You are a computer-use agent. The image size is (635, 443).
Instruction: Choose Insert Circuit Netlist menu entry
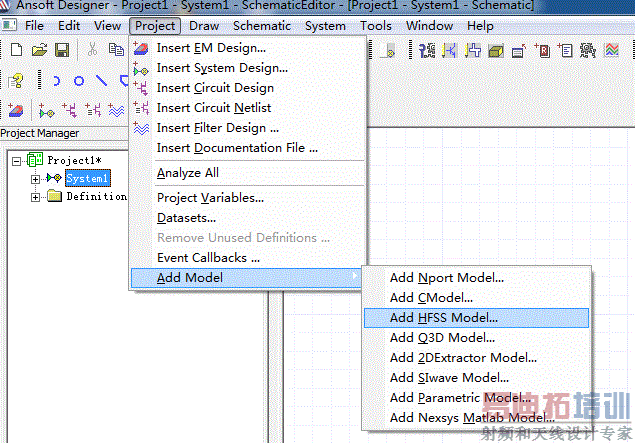click(248, 108)
